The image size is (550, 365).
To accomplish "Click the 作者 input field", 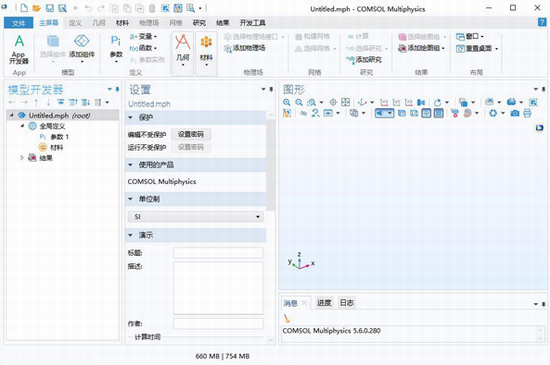I will point(218,324).
